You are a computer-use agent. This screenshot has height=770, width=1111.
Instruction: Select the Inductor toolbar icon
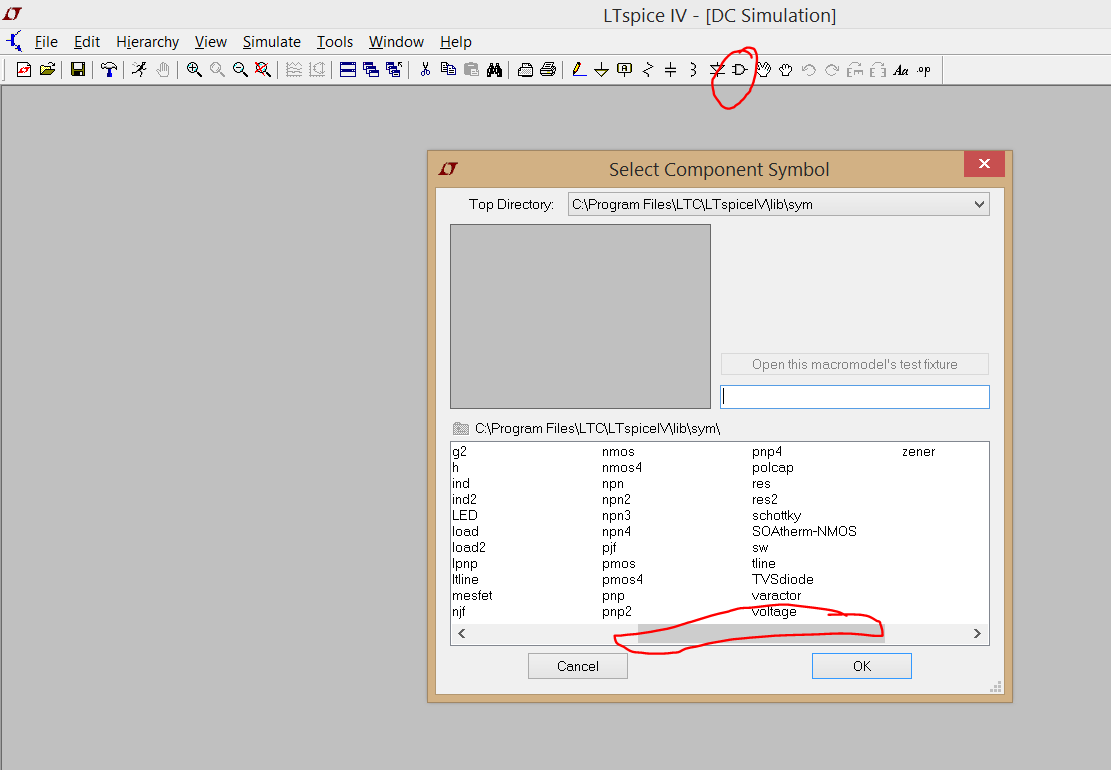693,69
